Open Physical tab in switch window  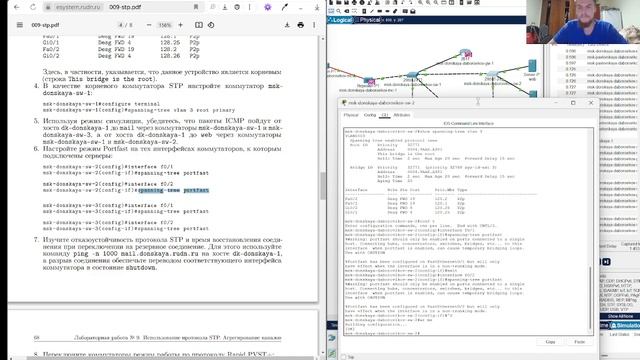coord(351,115)
